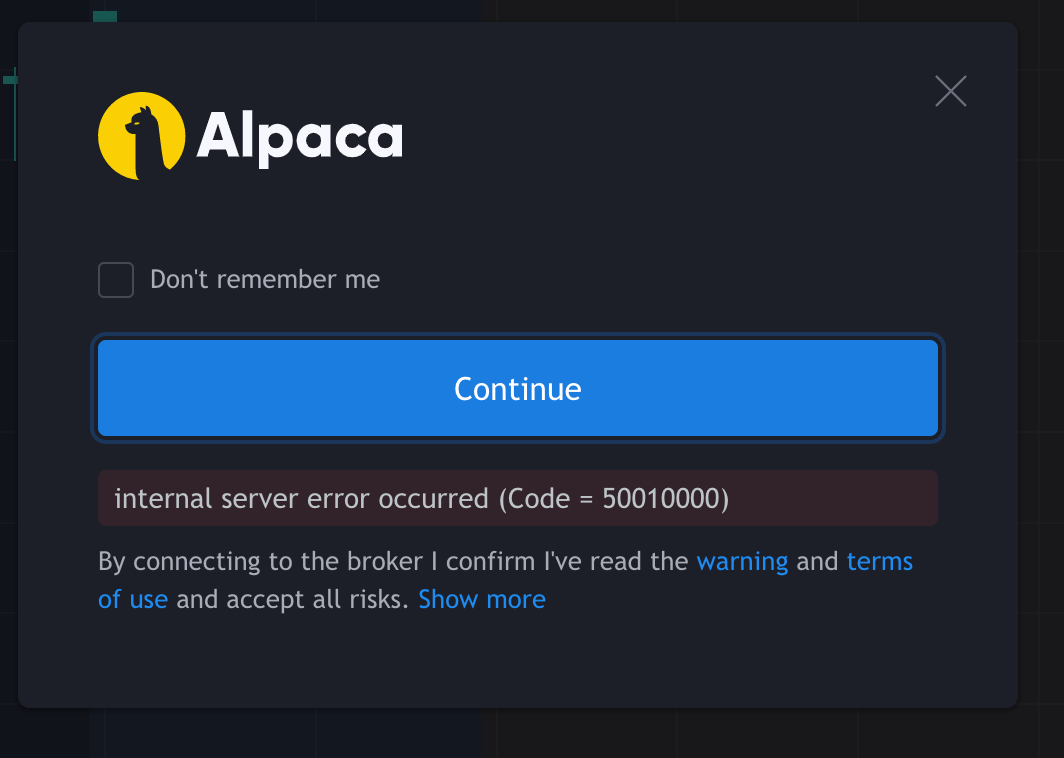Click the internal server error message box
Screen dimensions: 1064x758
(x=518, y=498)
